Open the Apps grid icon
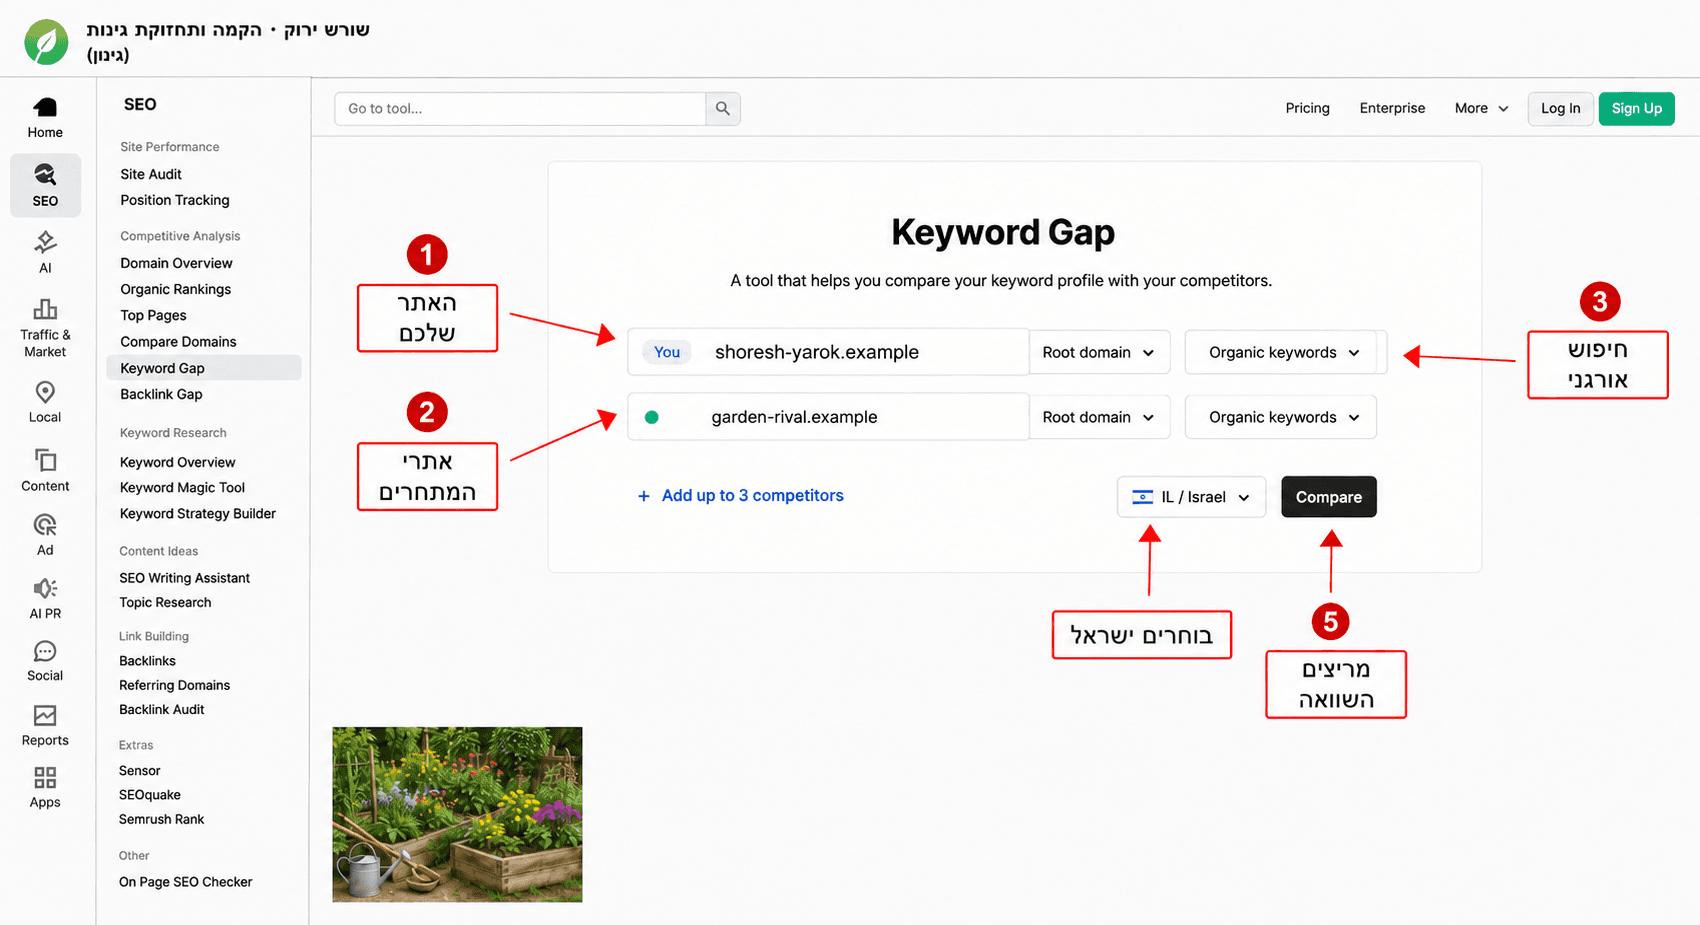The height and width of the screenshot is (925, 1700). (45, 778)
